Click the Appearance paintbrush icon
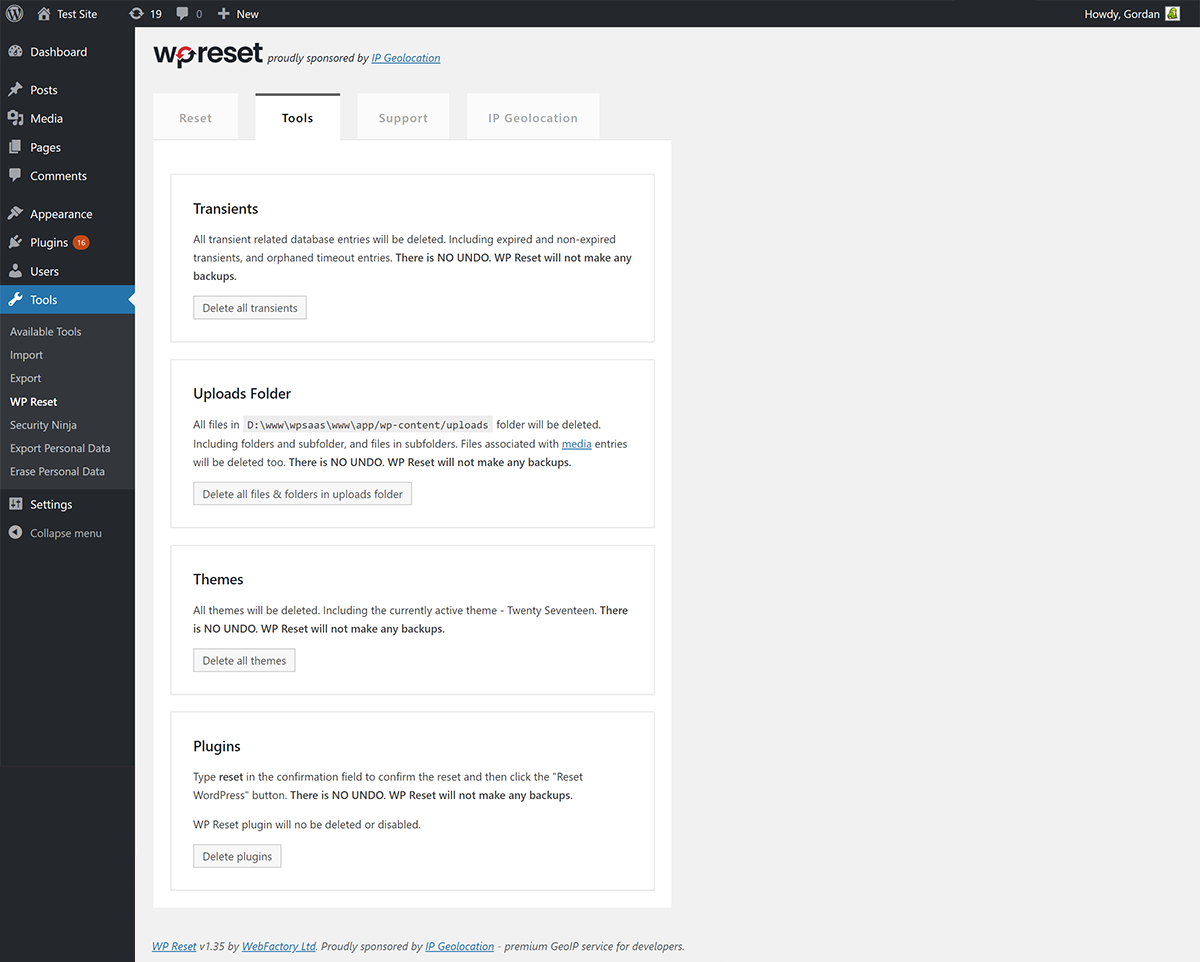1200x962 pixels. coord(15,214)
